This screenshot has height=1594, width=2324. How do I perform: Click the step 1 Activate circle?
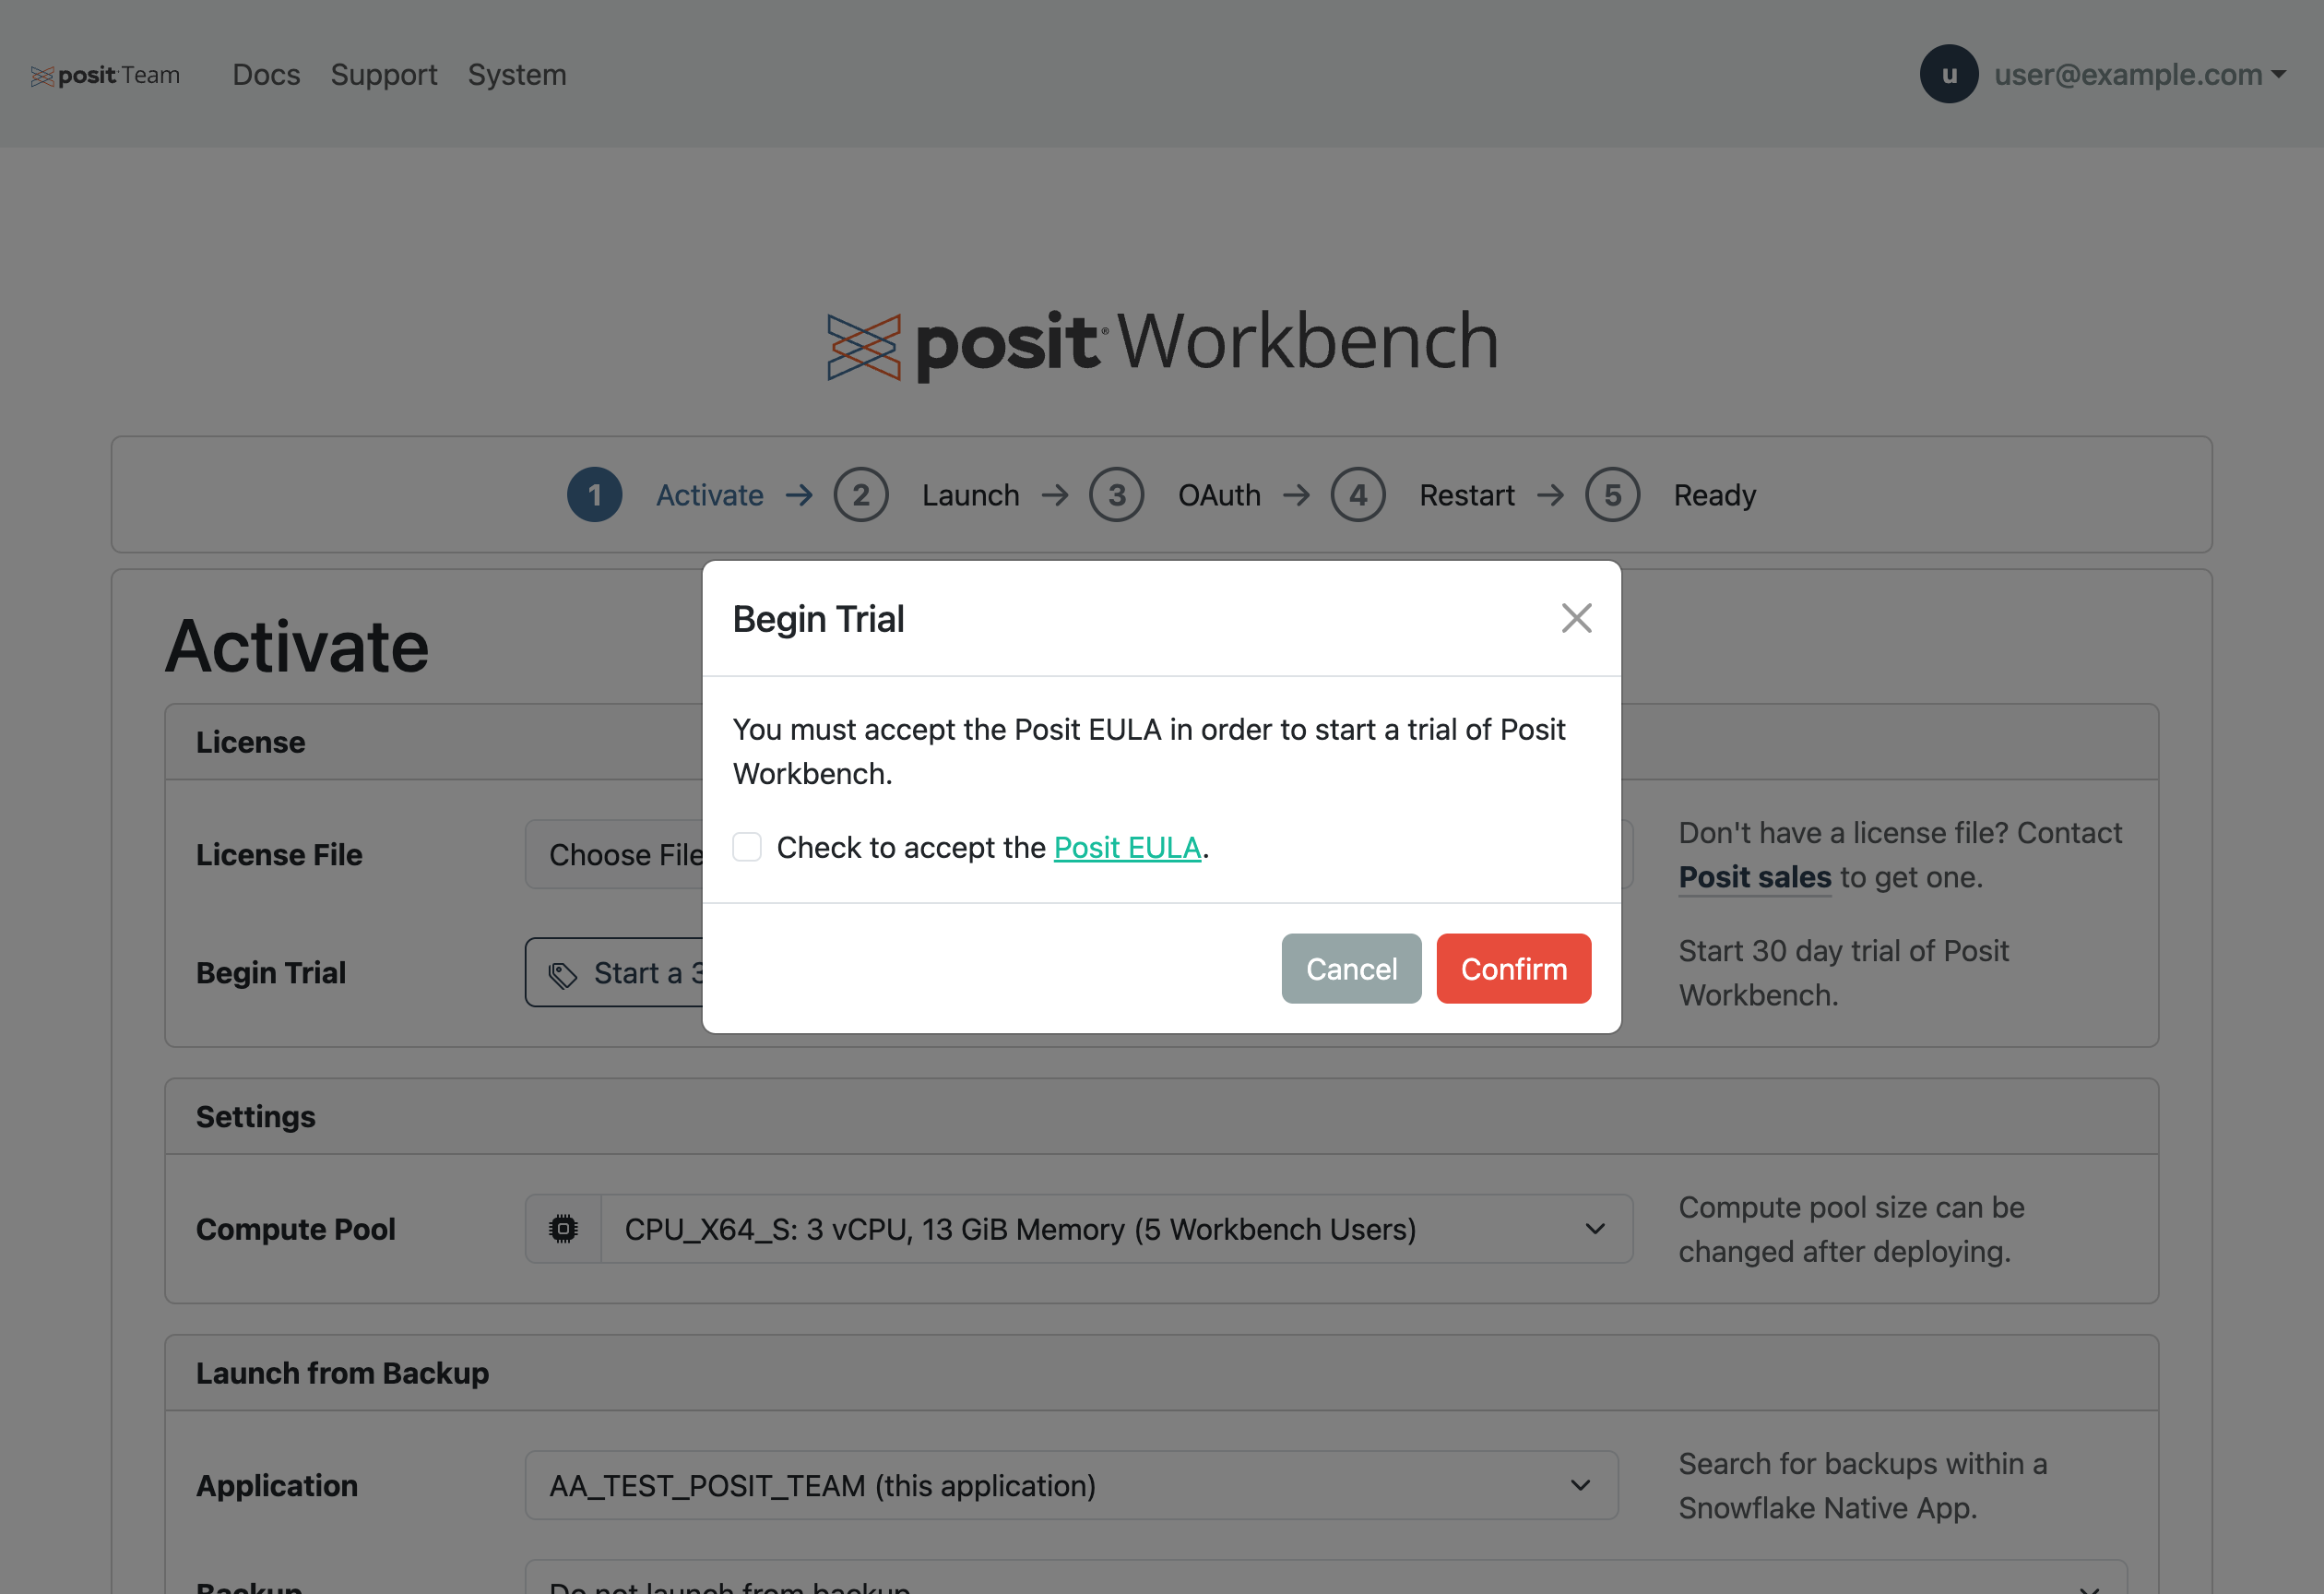click(x=594, y=495)
